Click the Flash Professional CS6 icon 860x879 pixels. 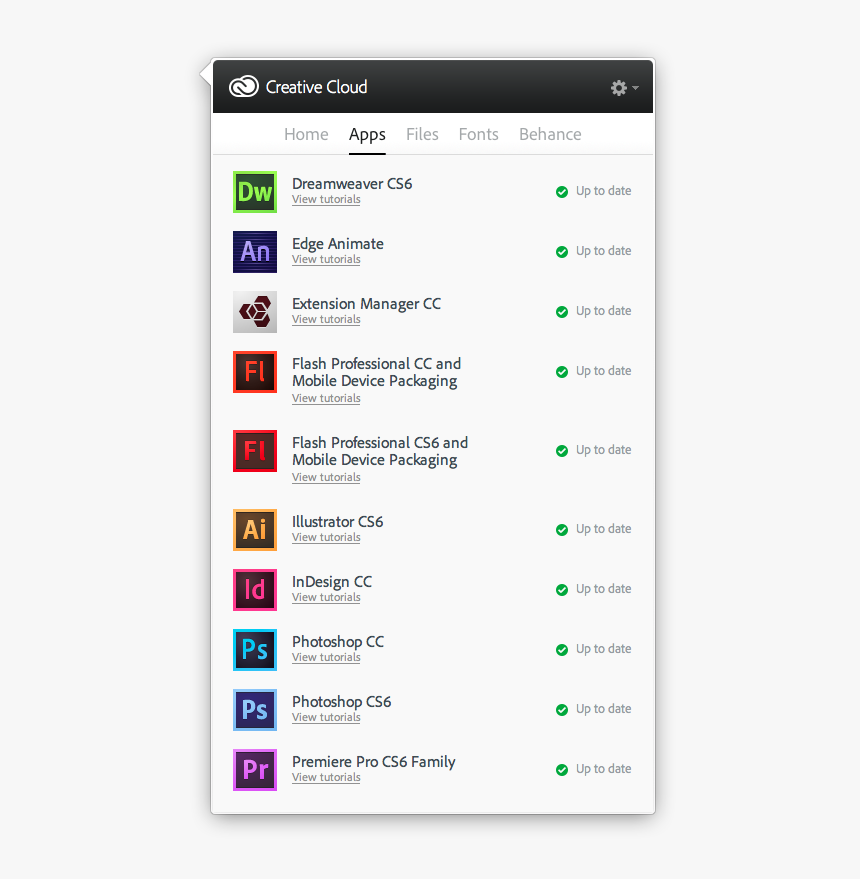(x=255, y=451)
